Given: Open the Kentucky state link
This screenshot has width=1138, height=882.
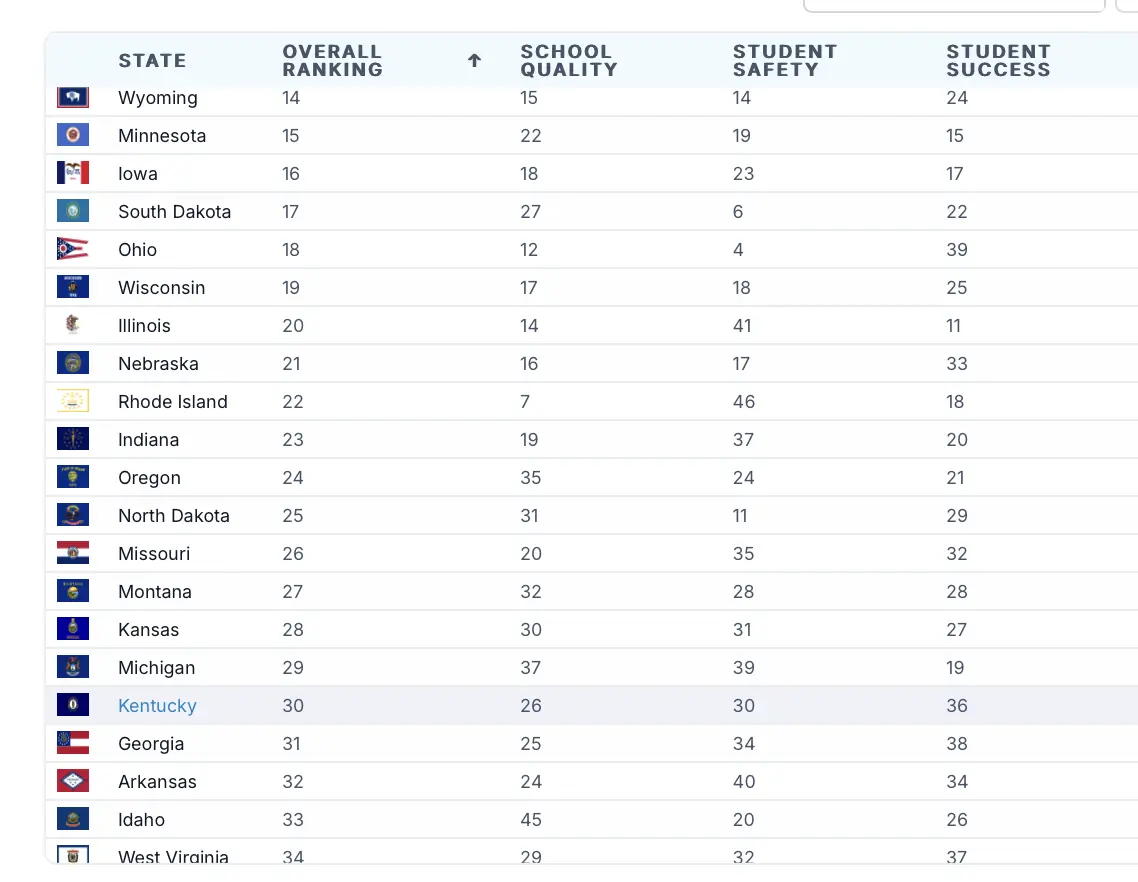Looking at the screenshot, I should click(157, 706).
